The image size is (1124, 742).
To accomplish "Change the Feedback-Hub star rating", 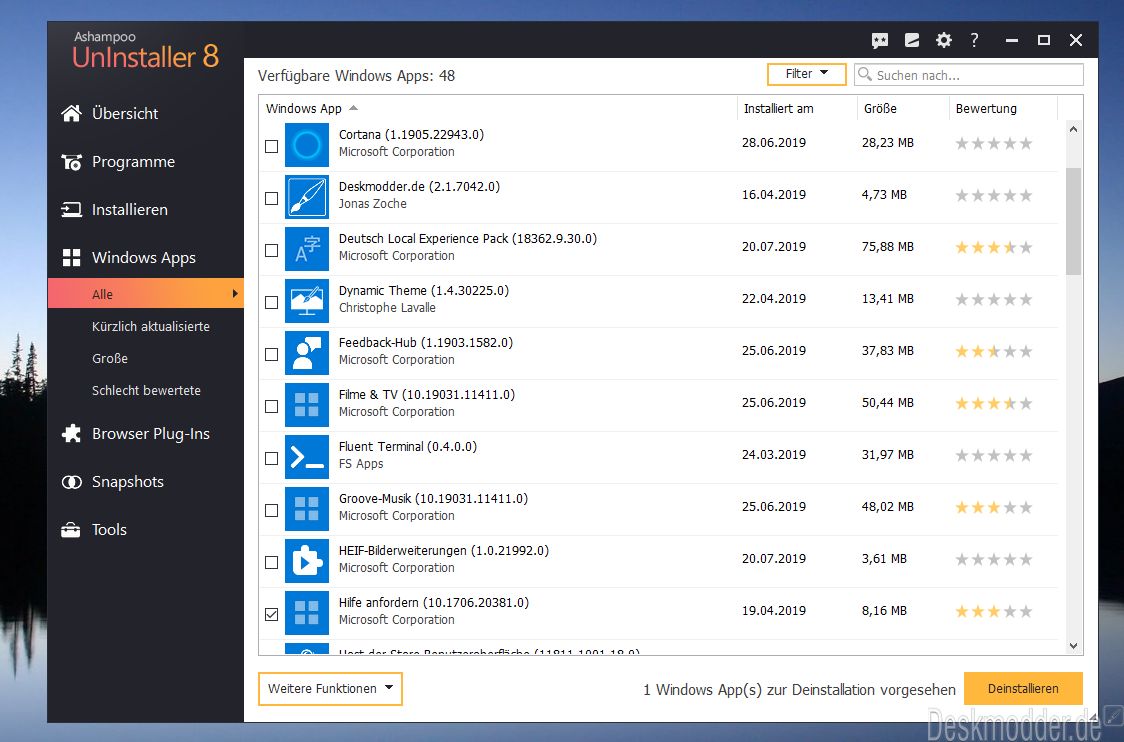I will [994, 351].
